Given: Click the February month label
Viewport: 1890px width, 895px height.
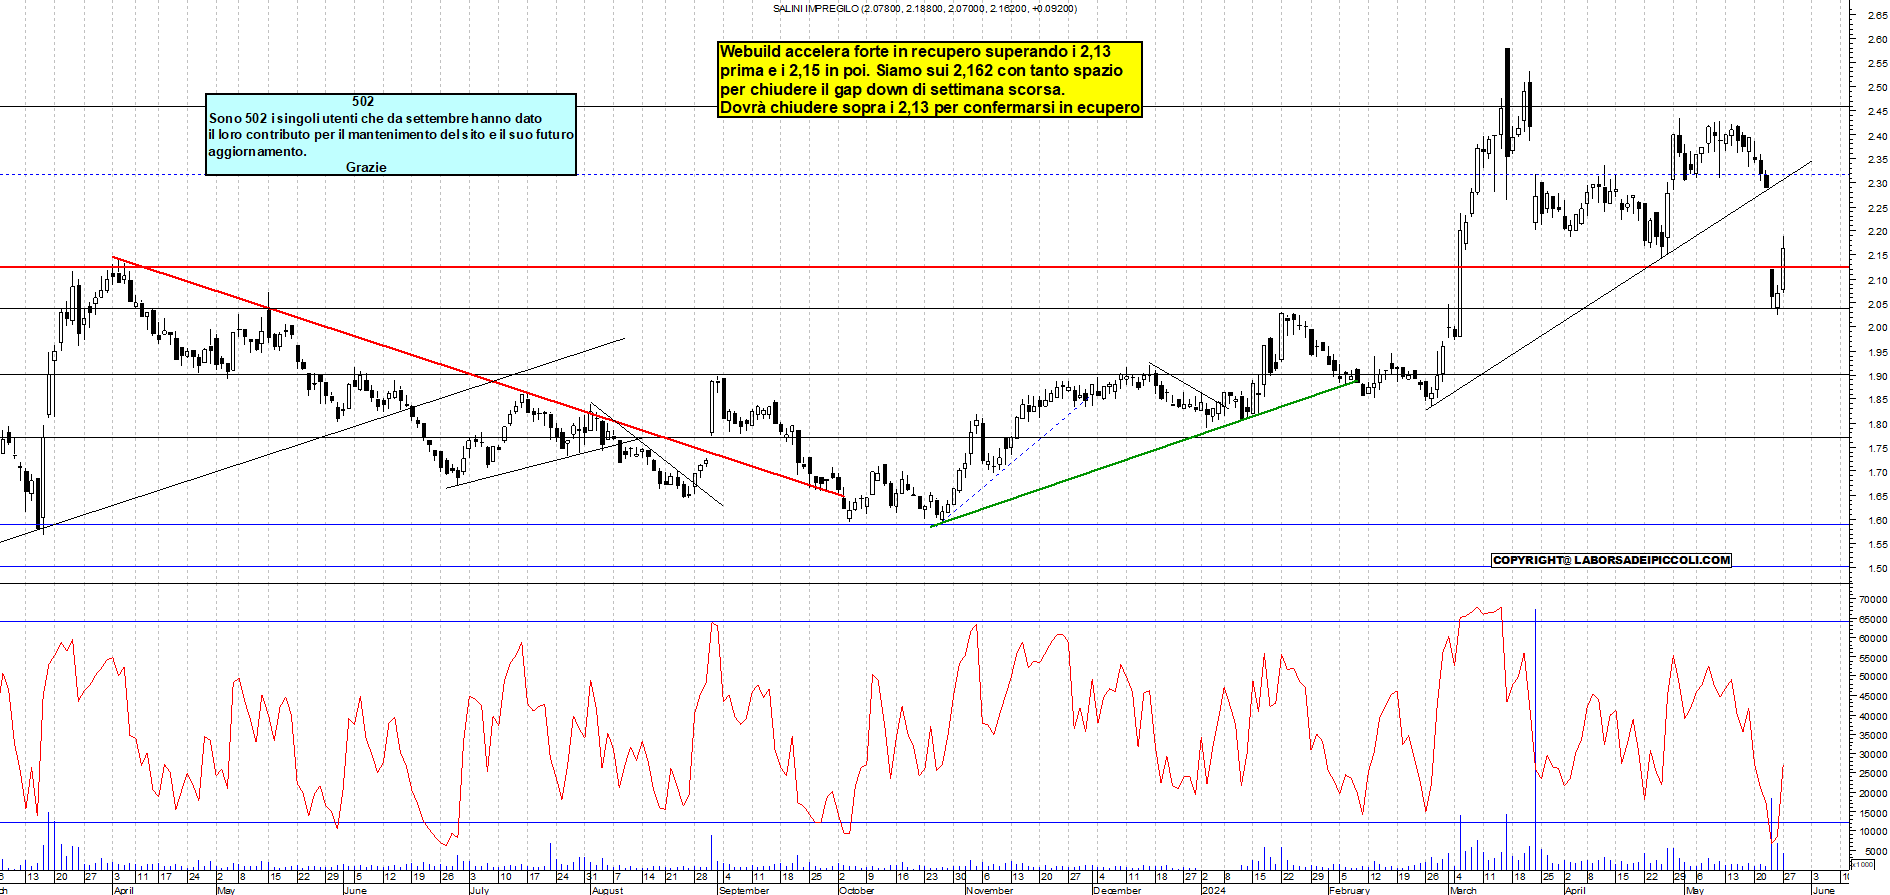Looking at the screenshot, I should click(1349, 890).
